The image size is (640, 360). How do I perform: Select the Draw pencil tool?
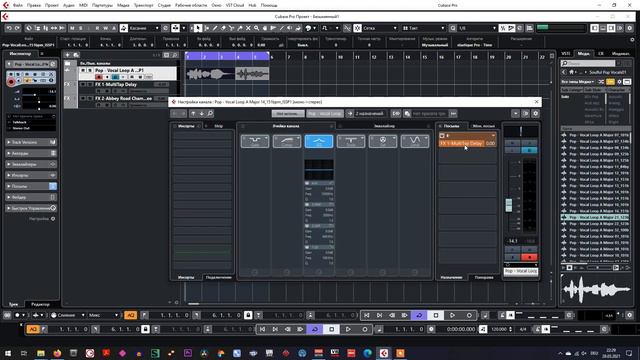215,28
